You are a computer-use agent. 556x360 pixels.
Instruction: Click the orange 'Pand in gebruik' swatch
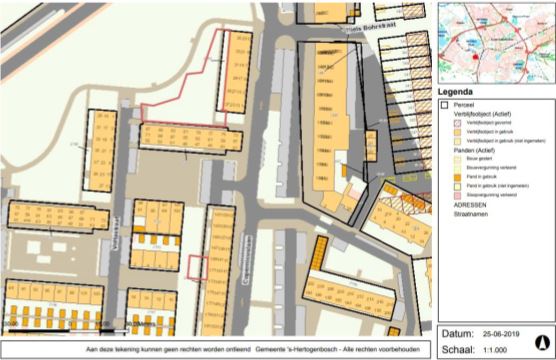457,177
